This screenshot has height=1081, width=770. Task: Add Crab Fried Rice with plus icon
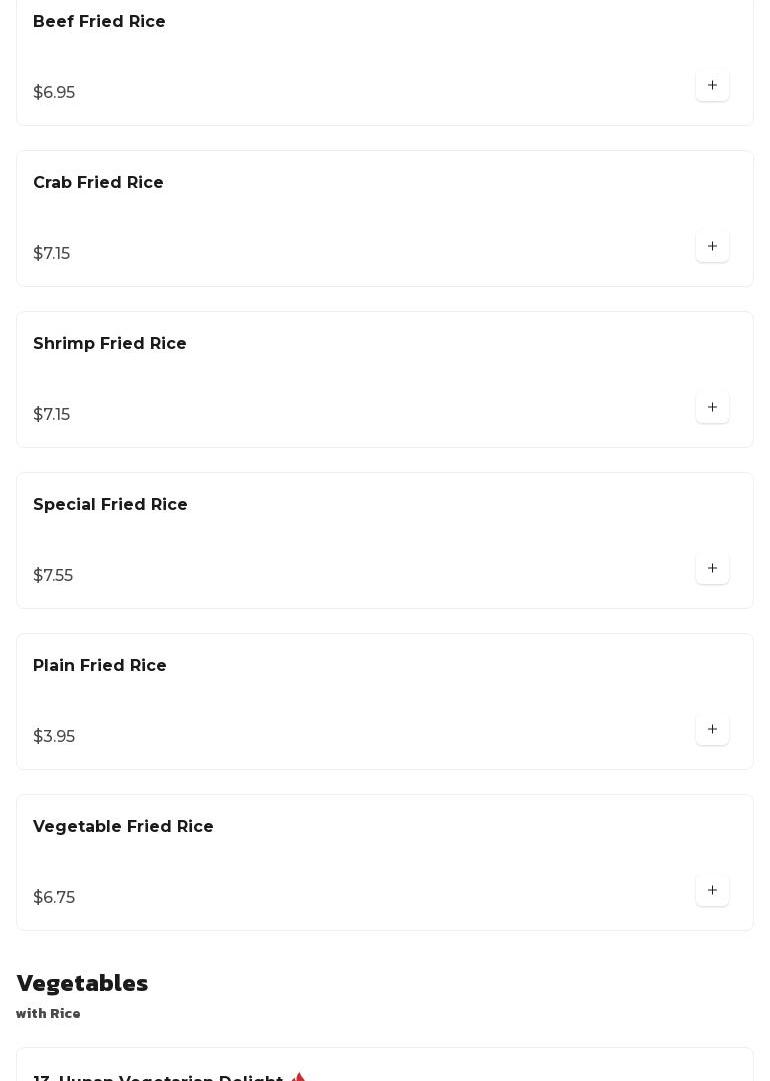point(712,247)
